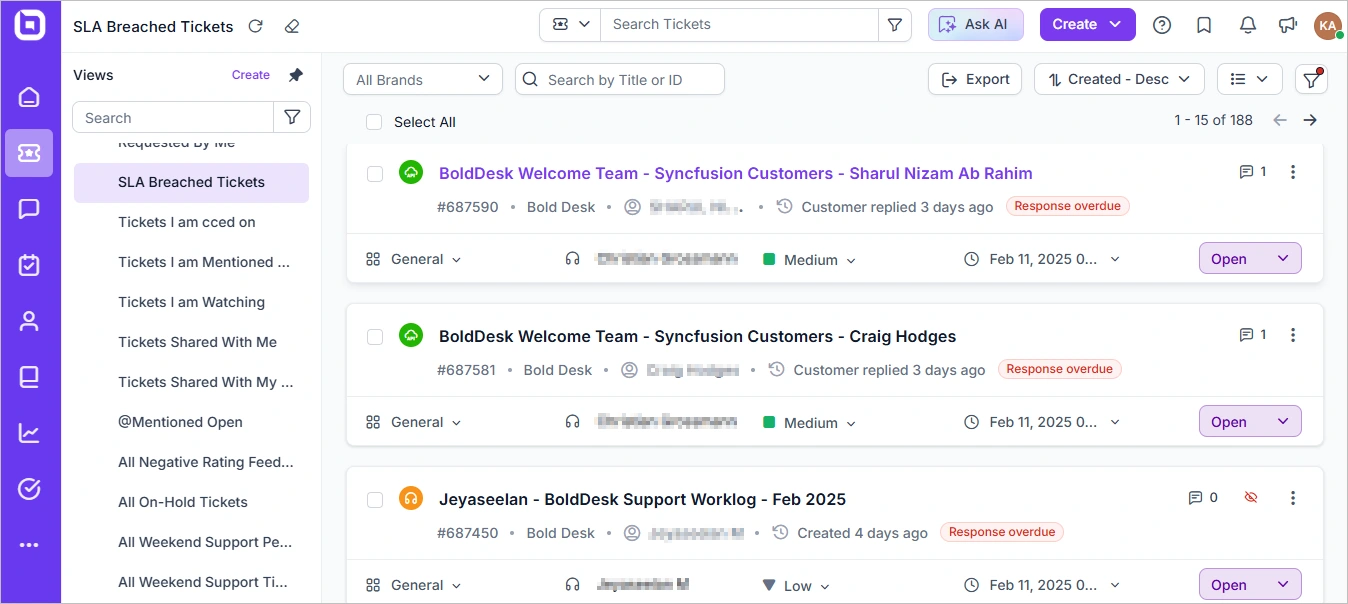Open the Reports chart sidebar icon

(29, 433)
